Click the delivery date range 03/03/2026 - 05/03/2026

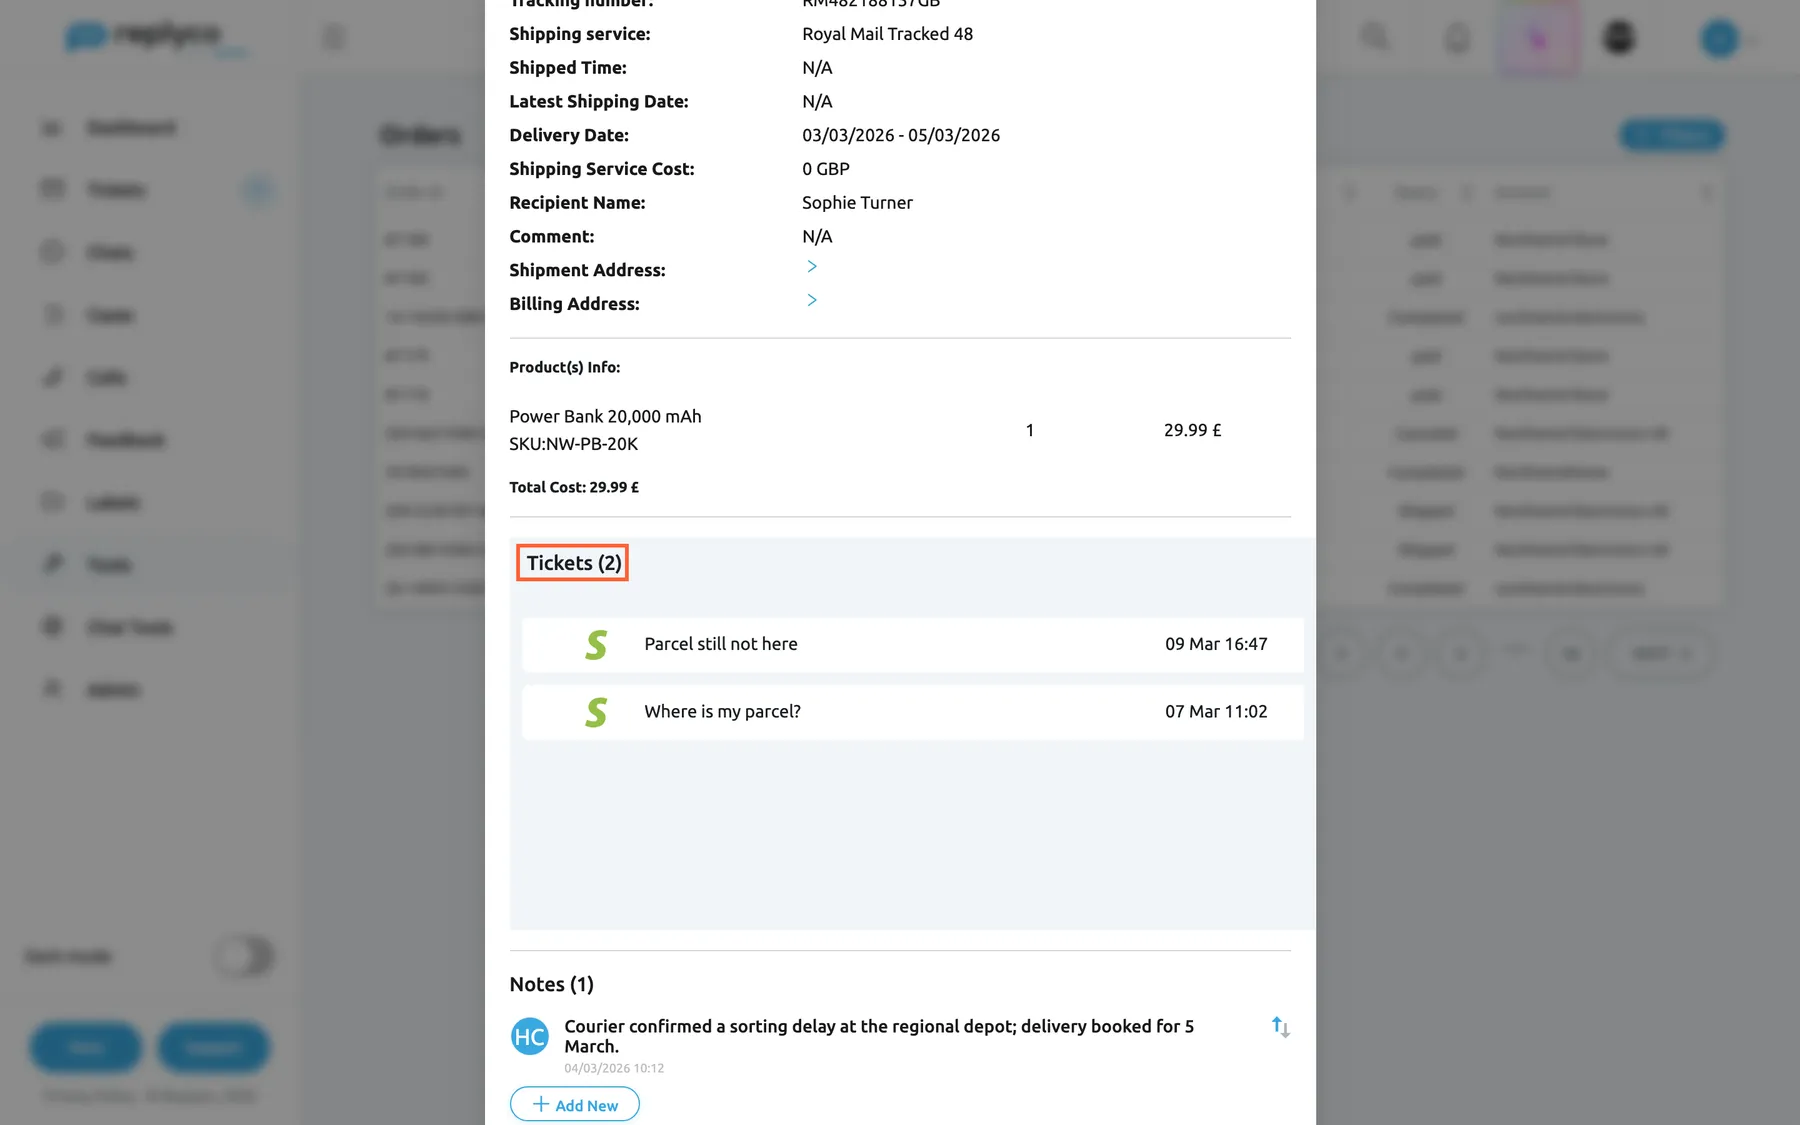click(x=901, y=135)
